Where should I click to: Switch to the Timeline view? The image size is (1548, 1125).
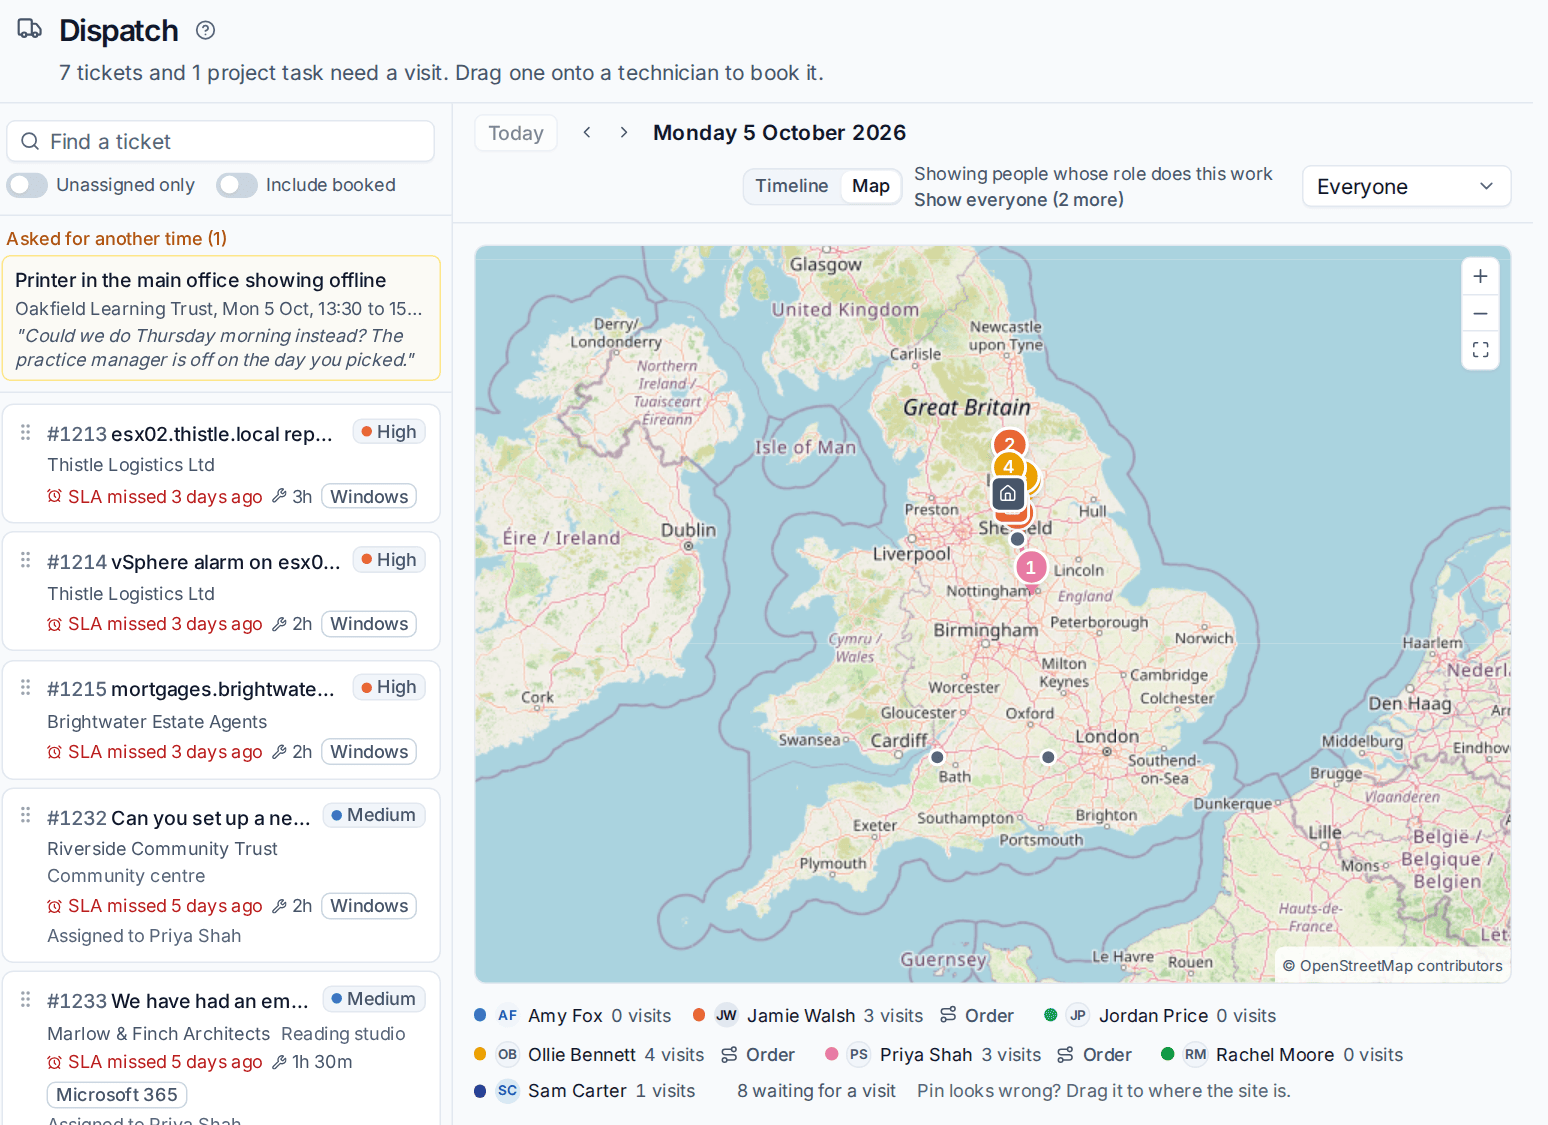click(792, 186)
